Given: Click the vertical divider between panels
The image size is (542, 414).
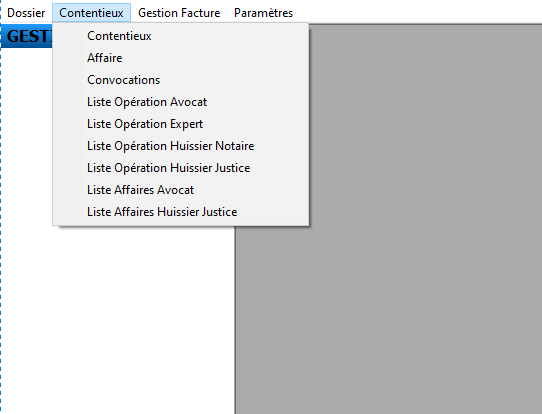Looking at the screenshot, I should coord(235,320).
